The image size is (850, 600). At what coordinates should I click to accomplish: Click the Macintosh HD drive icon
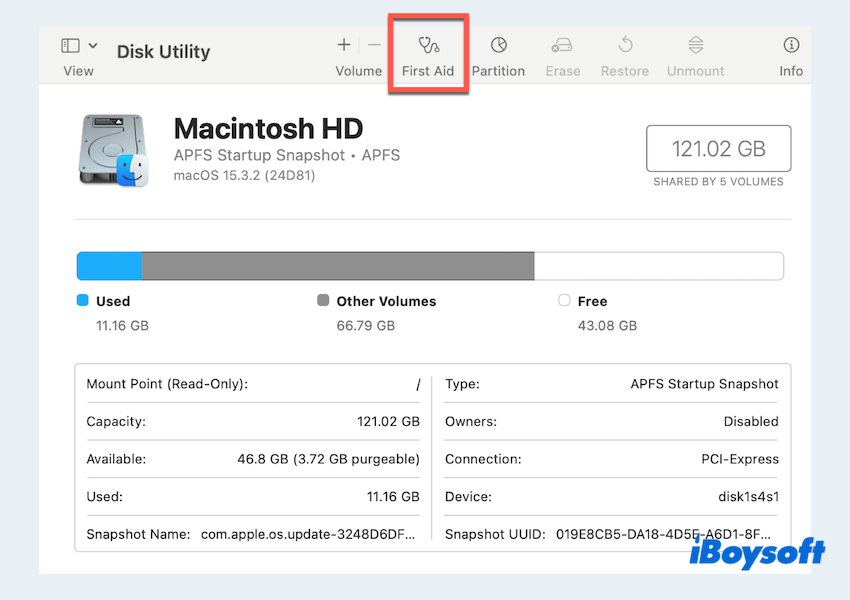pyautogui.click(x=113, y=150)
